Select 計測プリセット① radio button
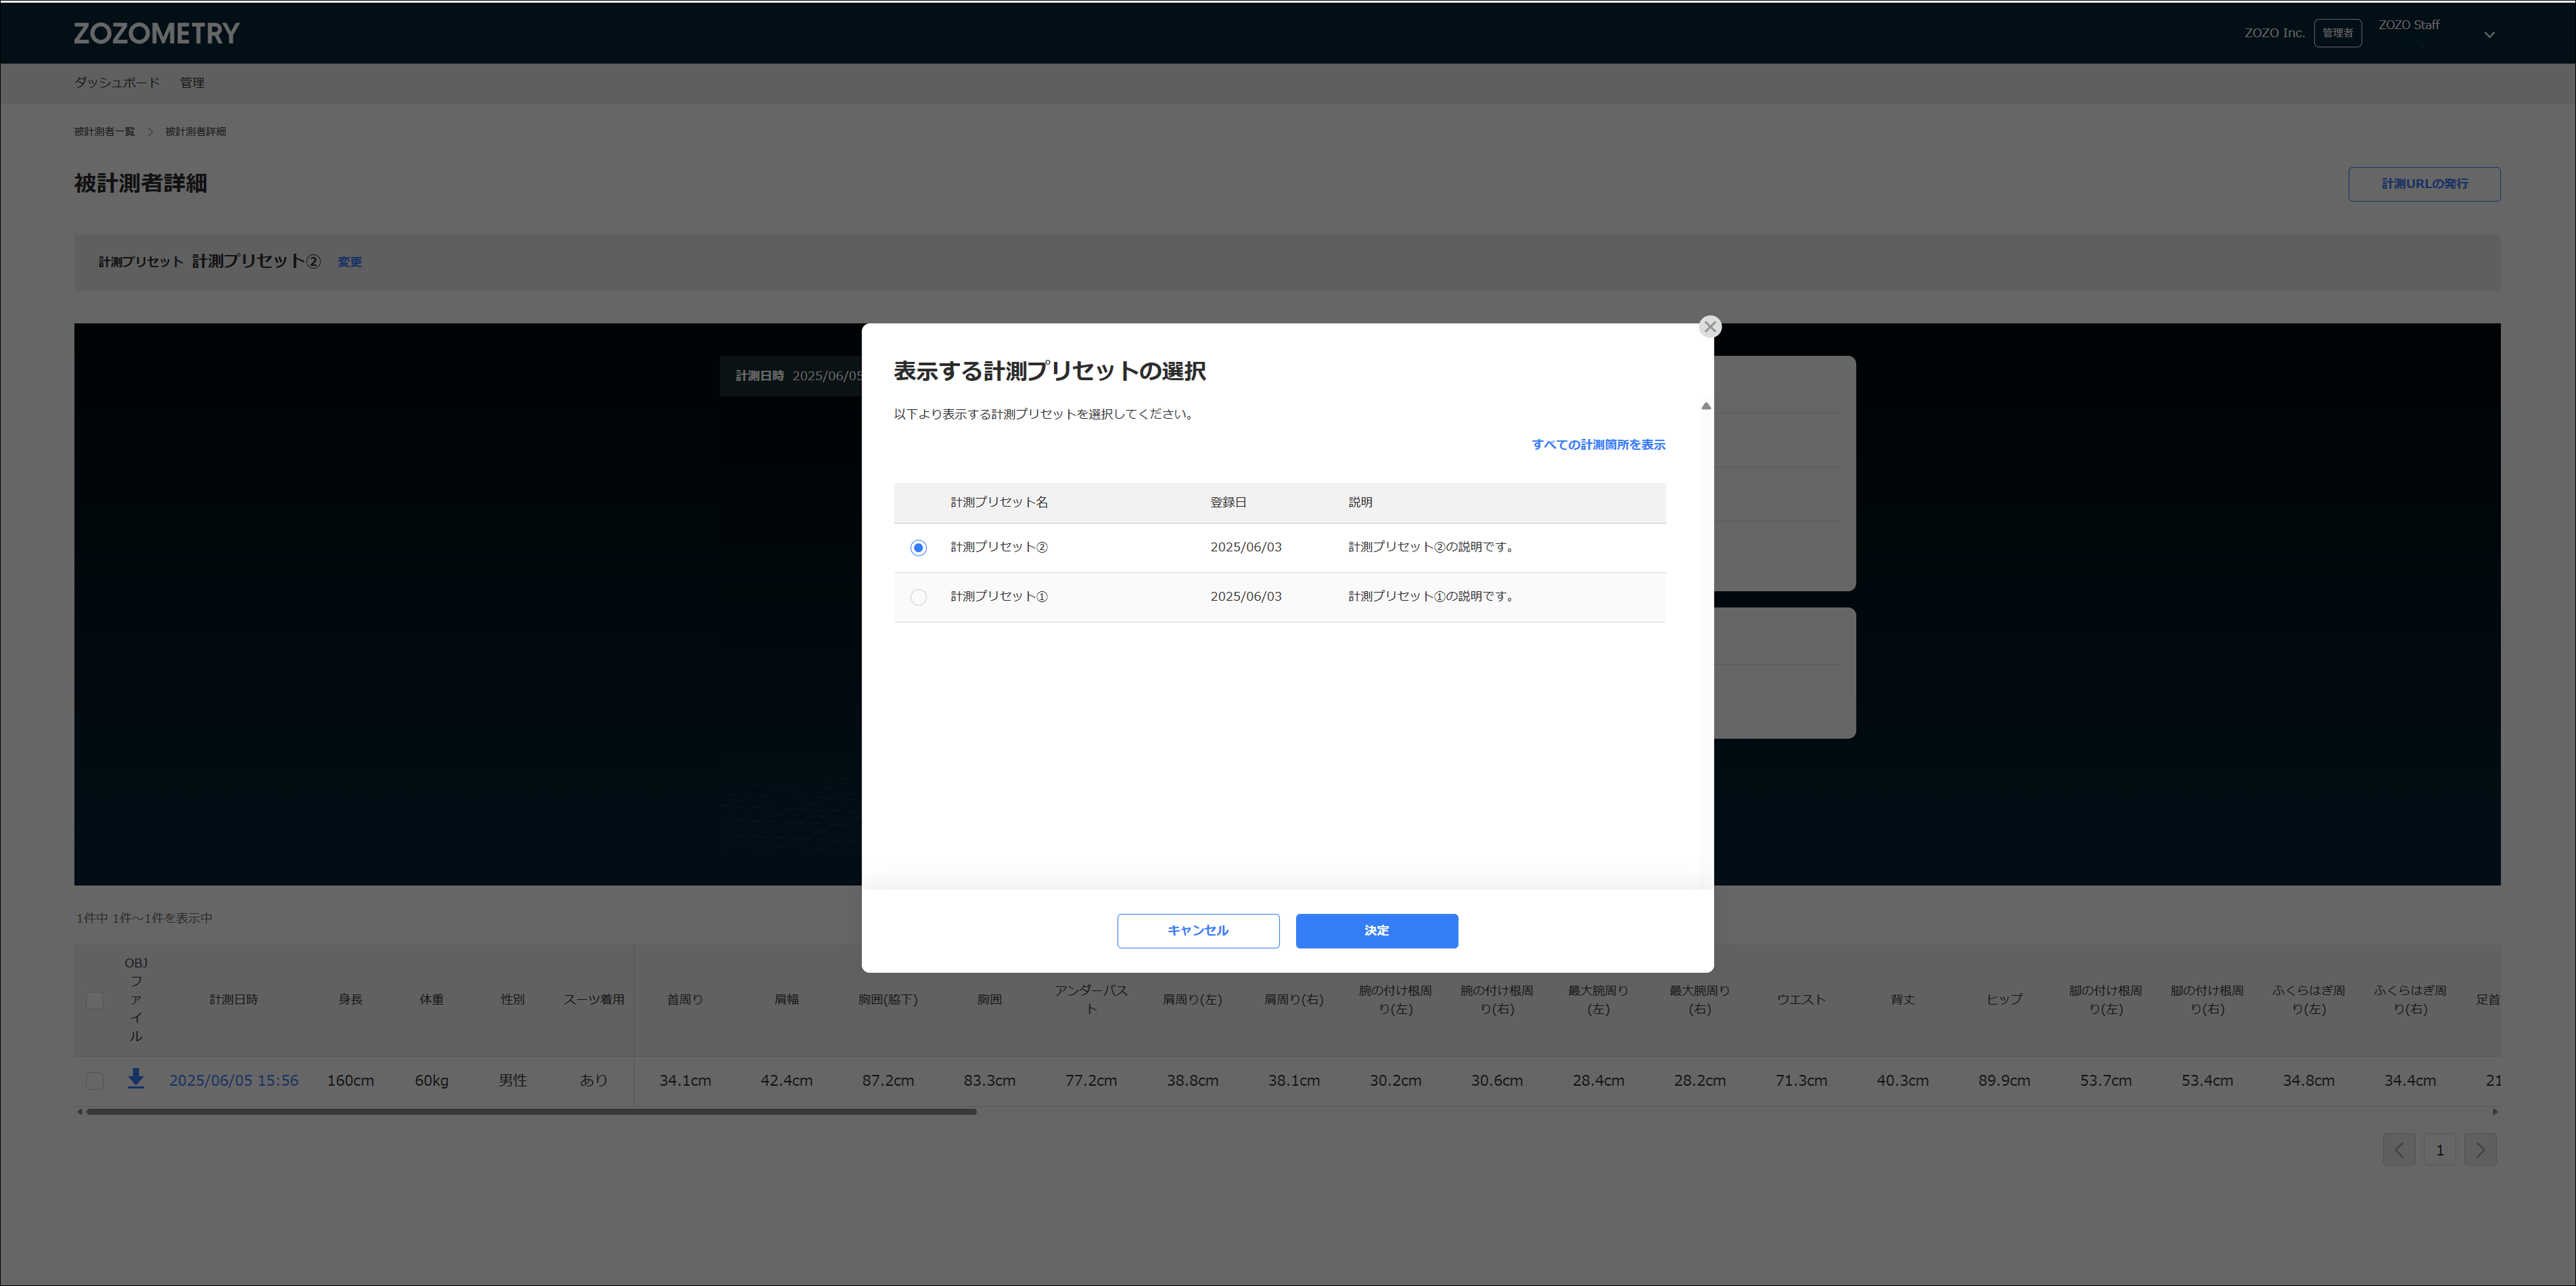This screenshot has width=2576, height=1286. pos(918,597)
